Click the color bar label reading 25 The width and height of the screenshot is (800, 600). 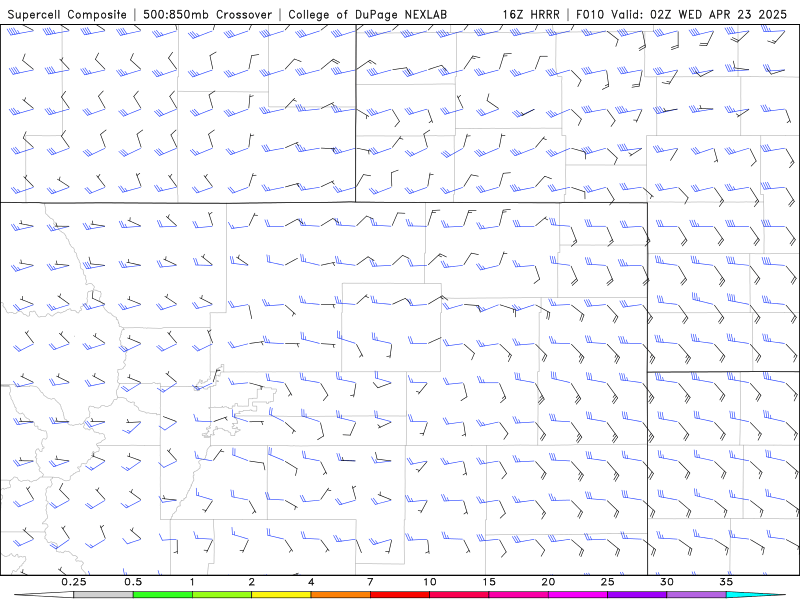(x=607, y=582)
